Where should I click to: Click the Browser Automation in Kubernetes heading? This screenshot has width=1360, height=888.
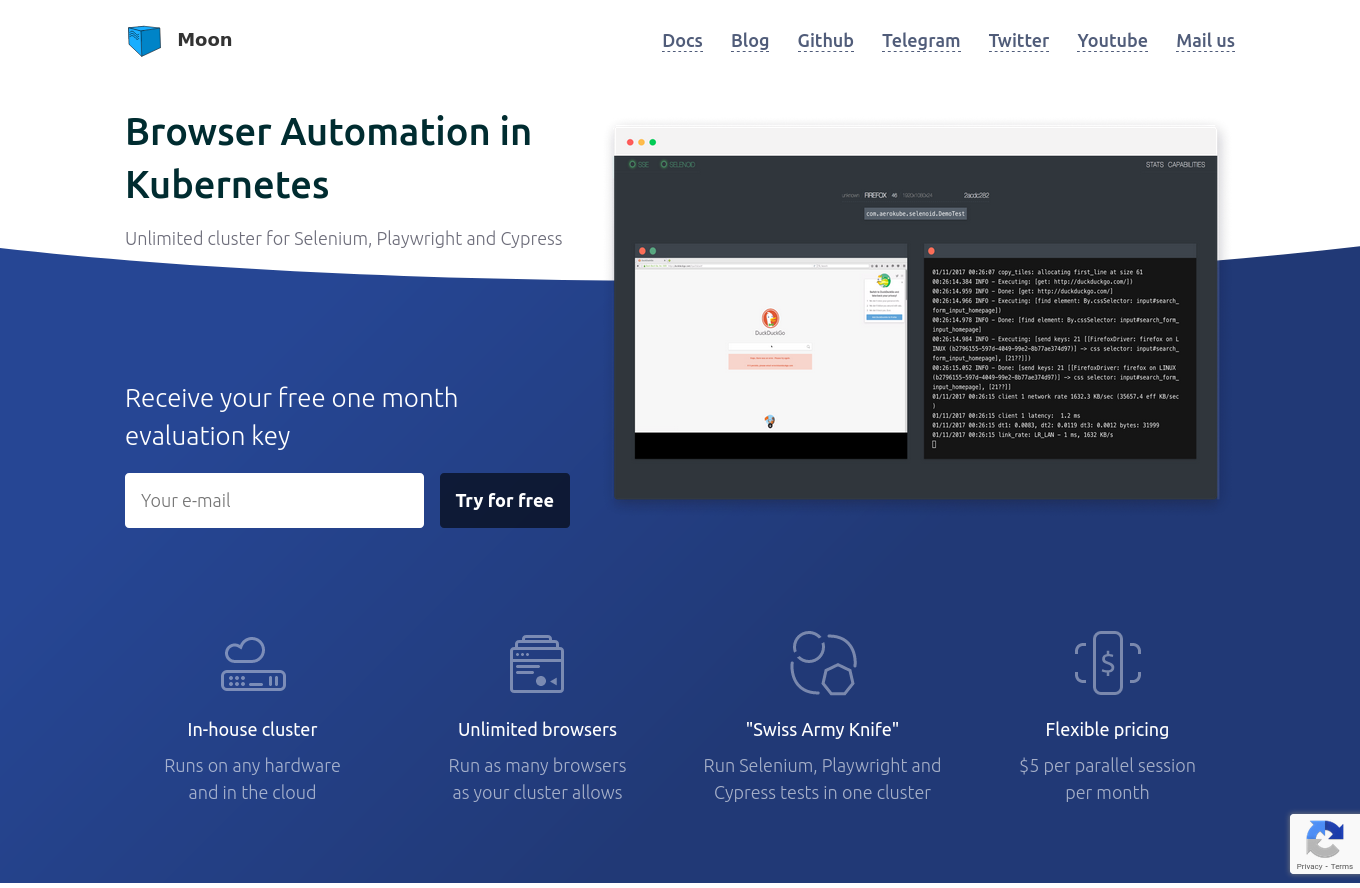coord(328,158)
